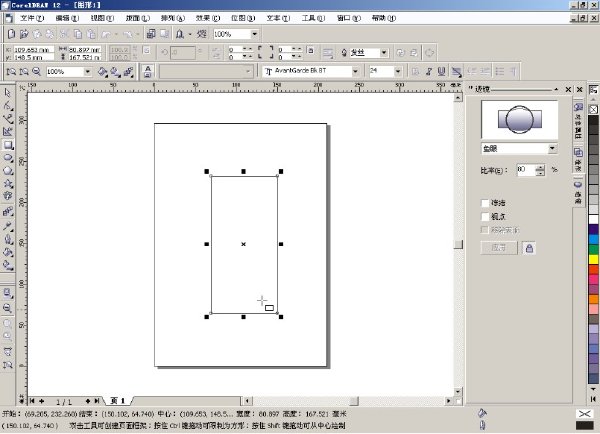Click the x position field 109.653 mm

(34, 50)
